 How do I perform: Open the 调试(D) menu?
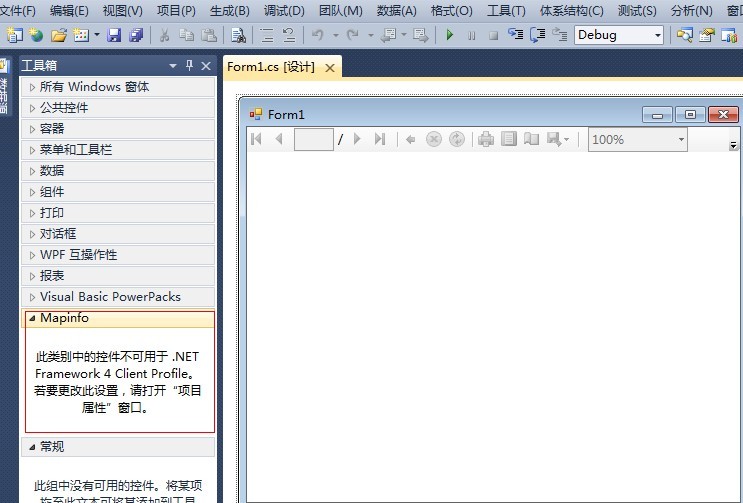284,10
